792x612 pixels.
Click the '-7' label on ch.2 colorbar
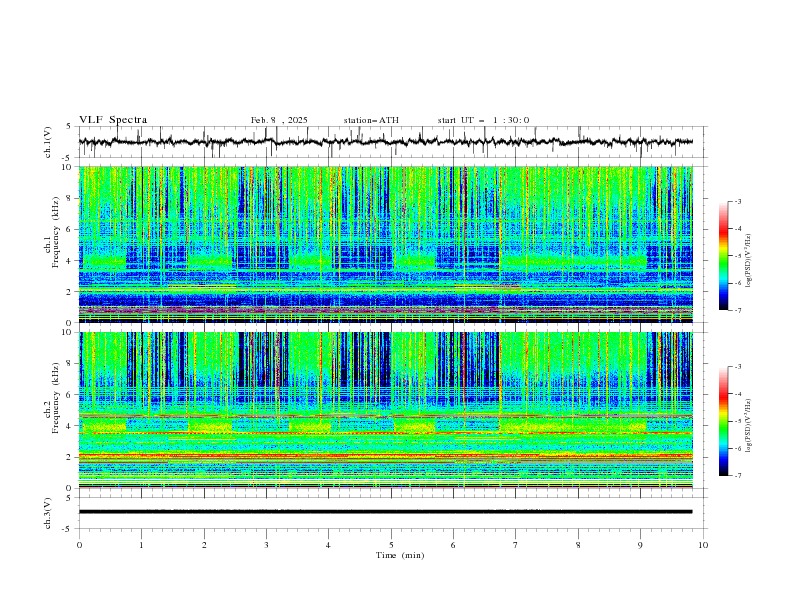pyautogui.click(x=738, y=475)
